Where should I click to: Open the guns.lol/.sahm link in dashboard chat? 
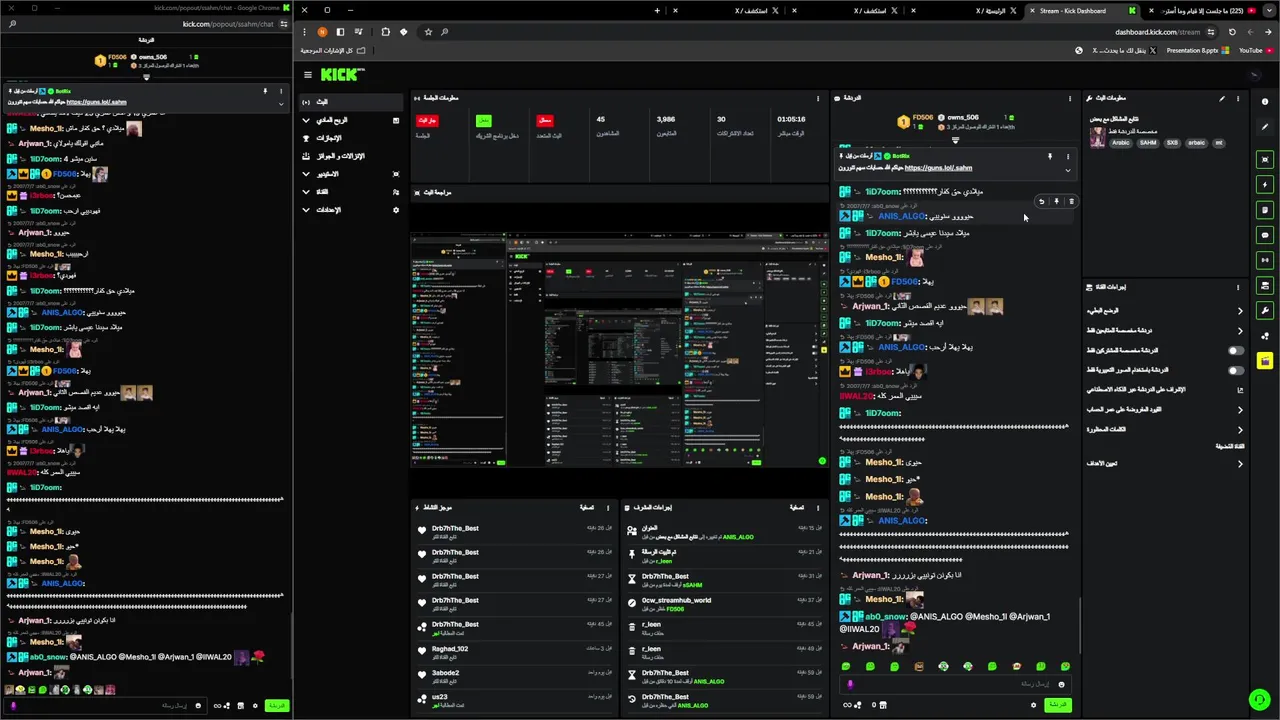[x=938, y=168]
